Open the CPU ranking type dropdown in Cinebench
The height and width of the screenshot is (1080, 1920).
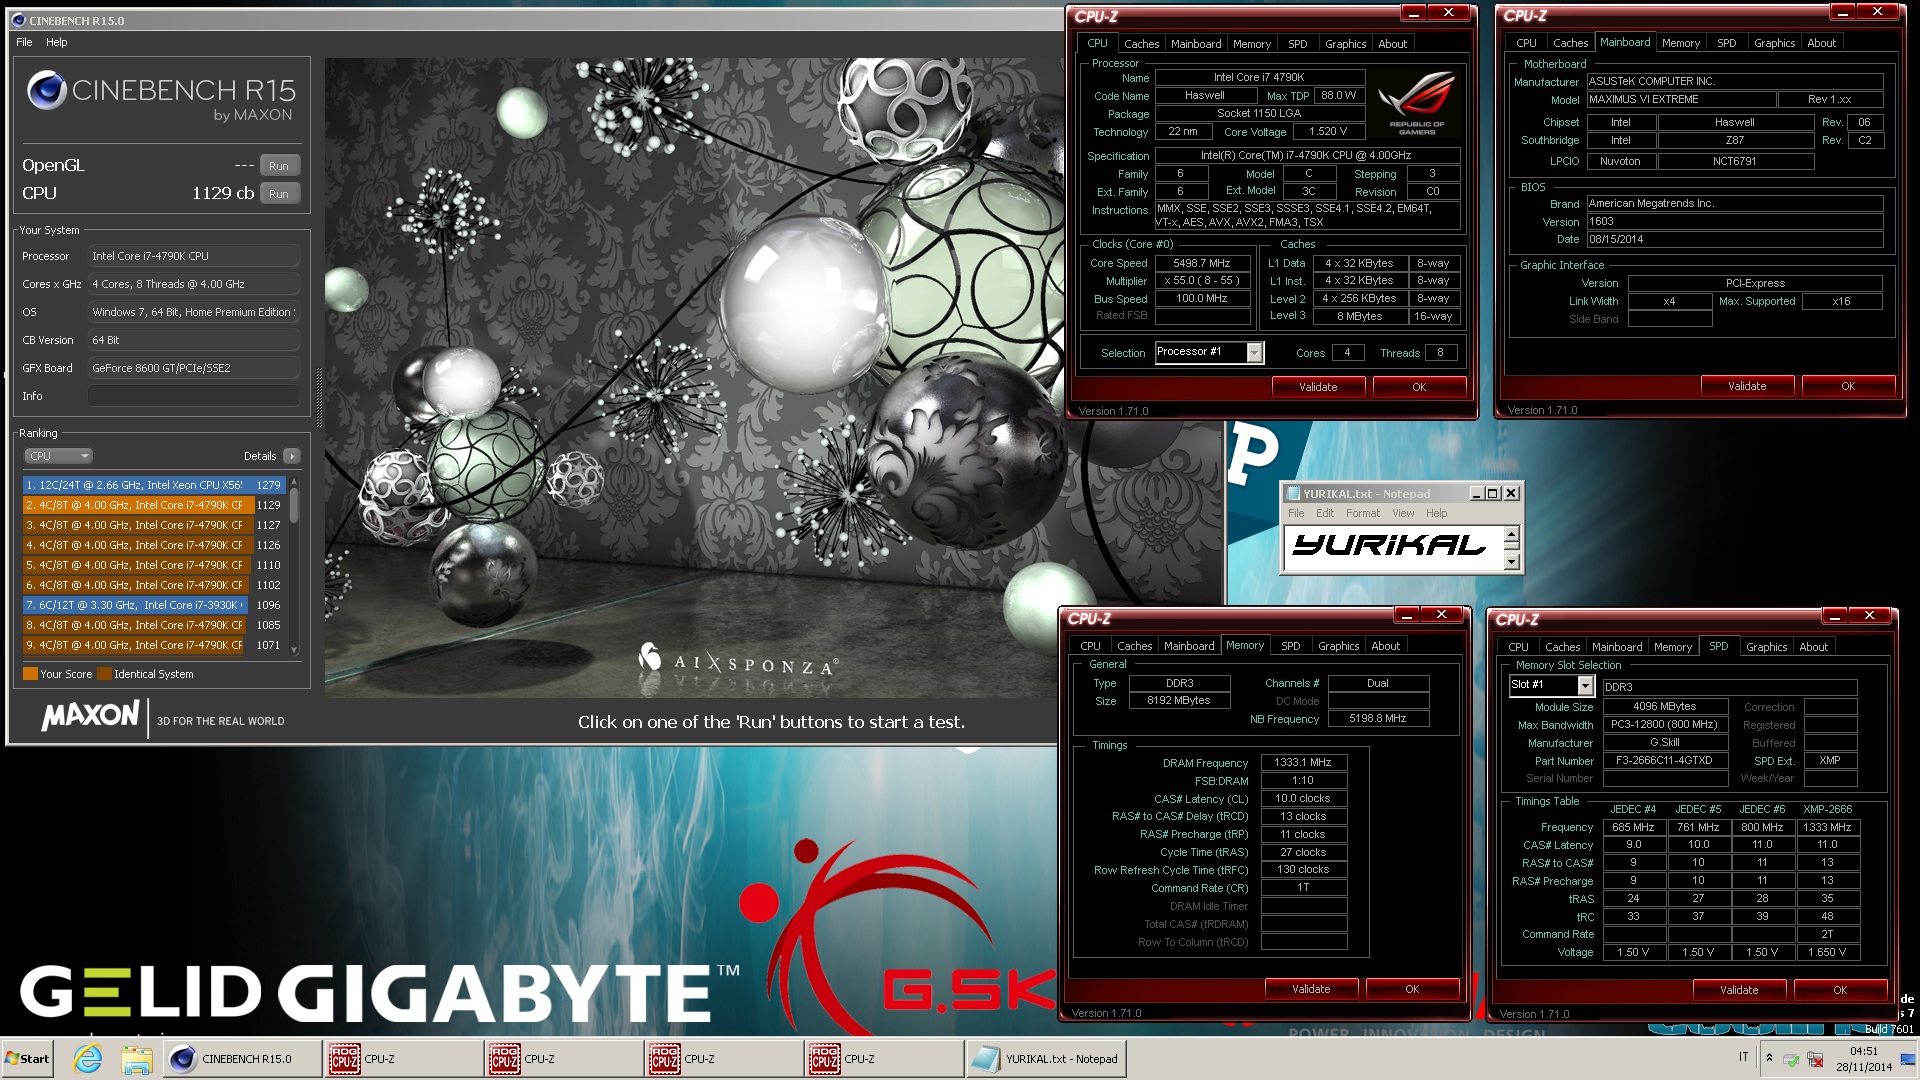click(x=58, y=456)
